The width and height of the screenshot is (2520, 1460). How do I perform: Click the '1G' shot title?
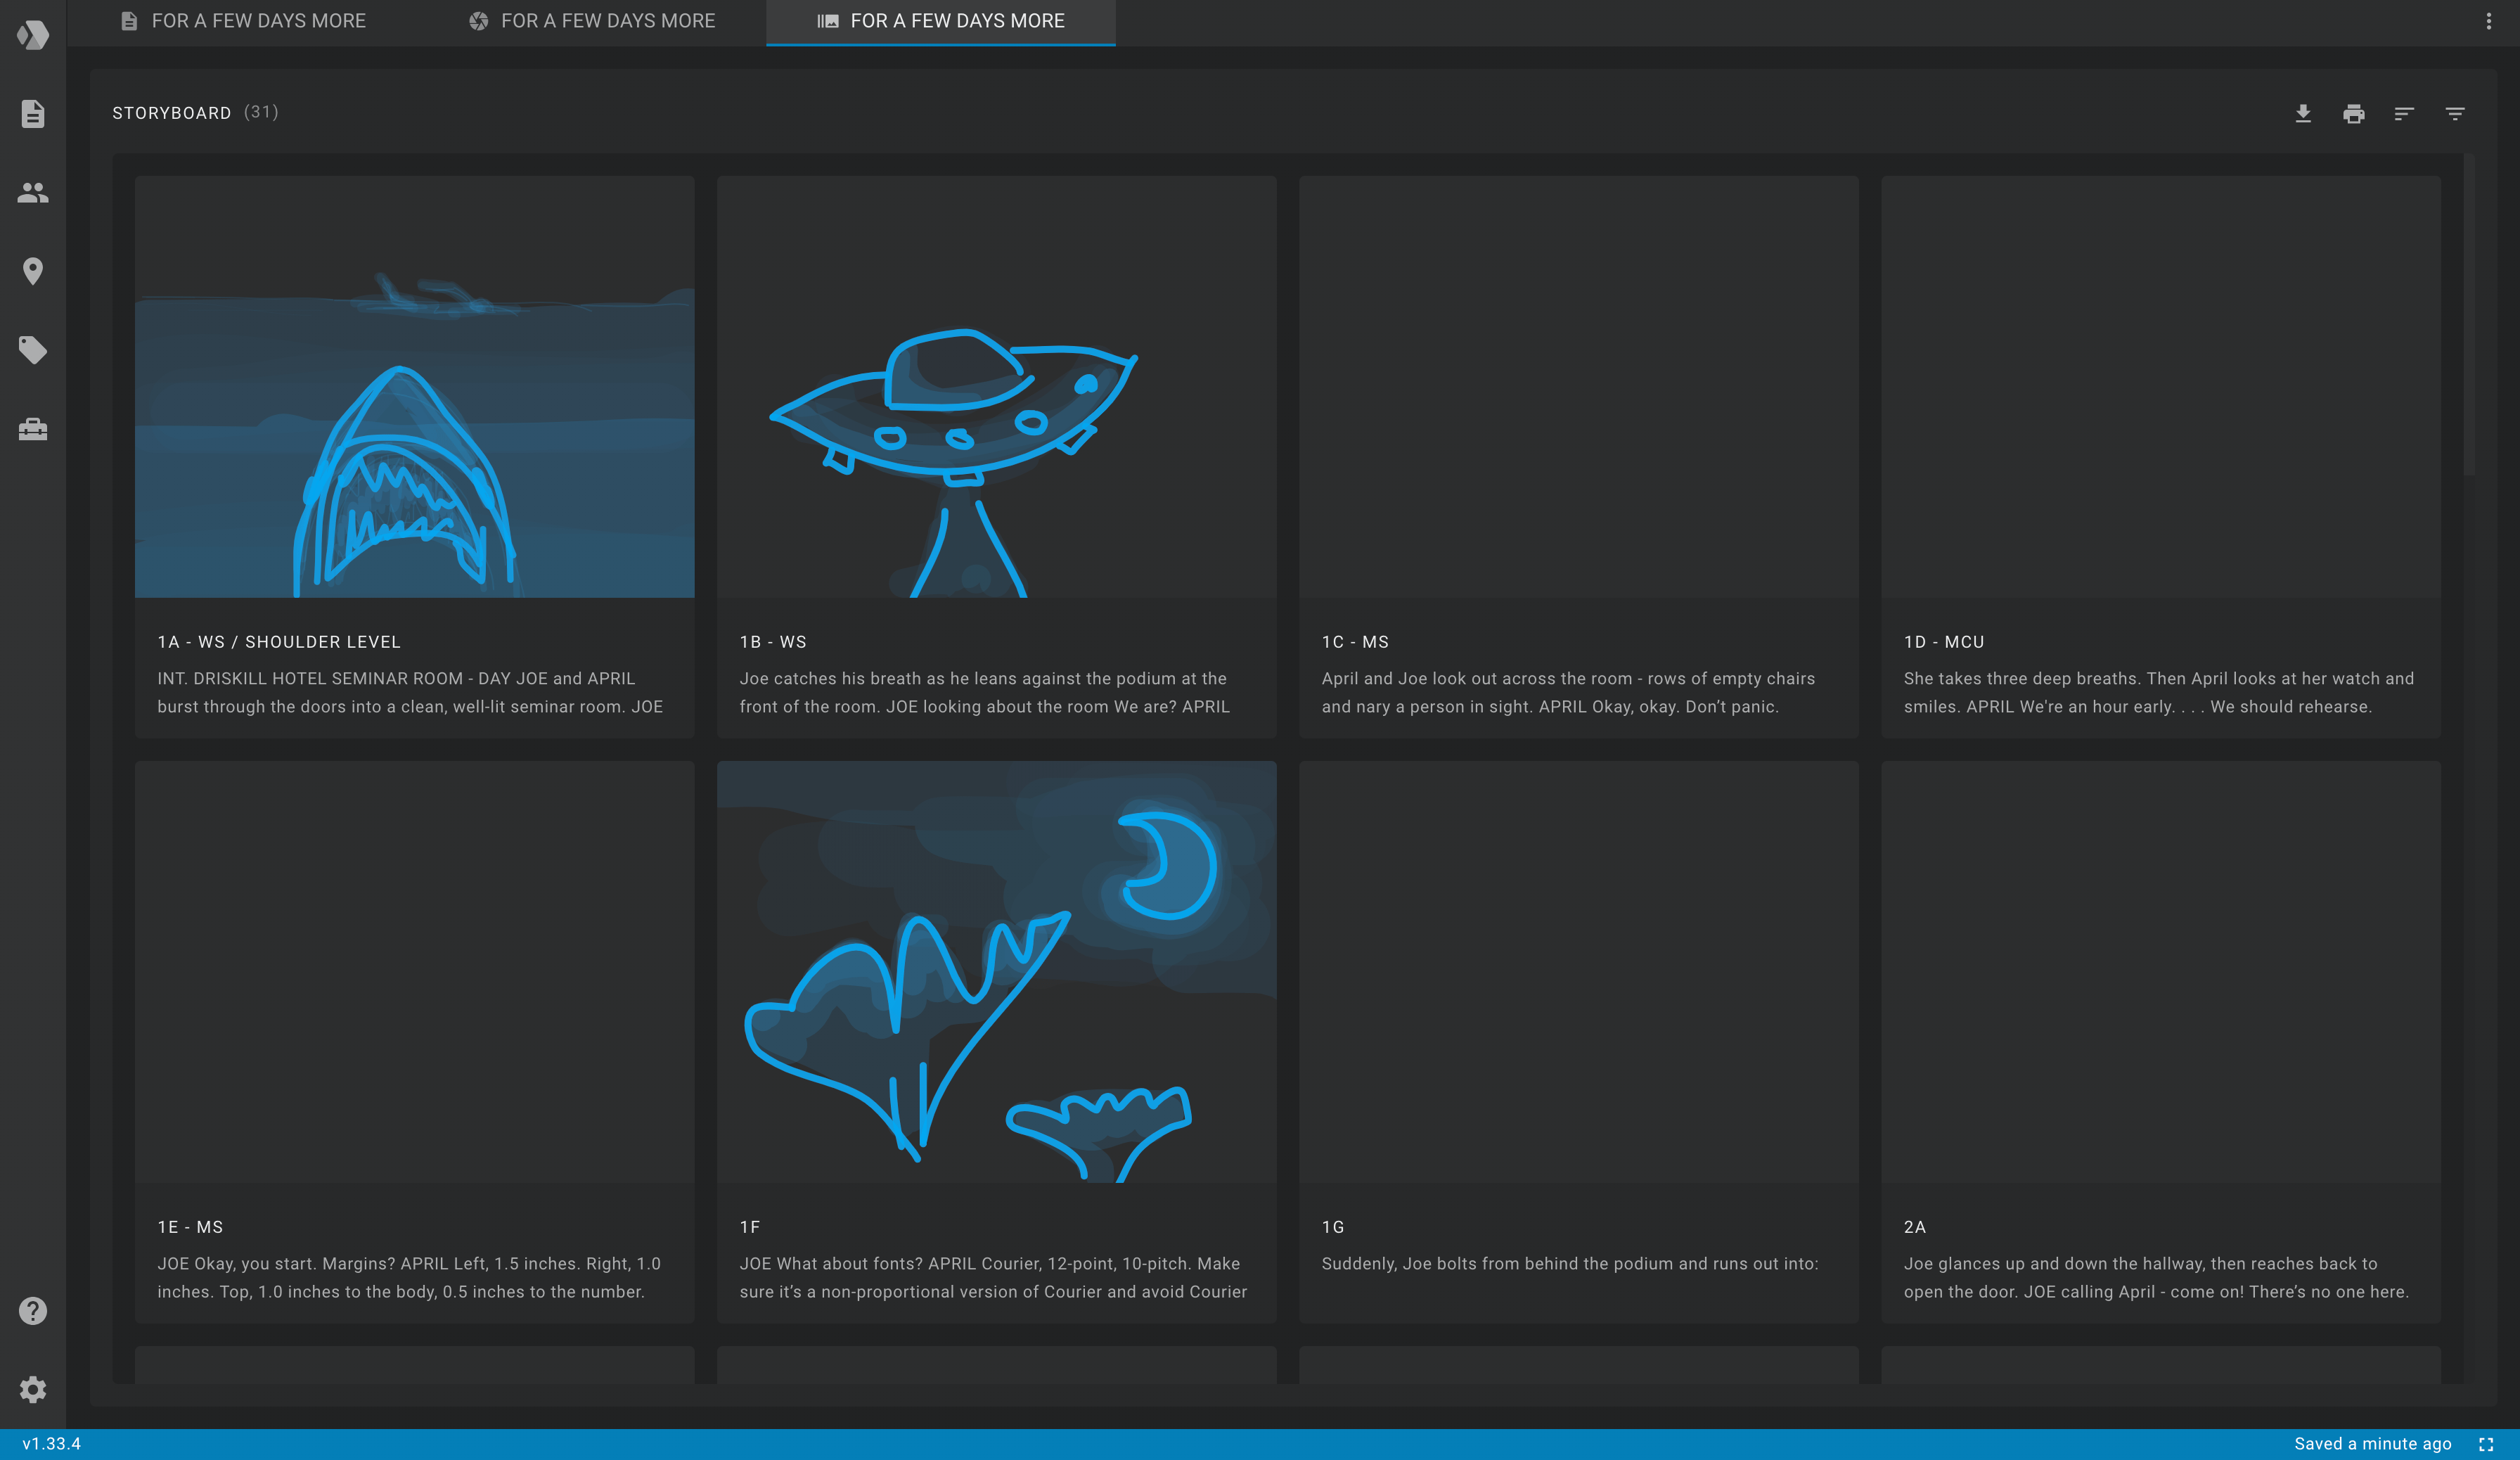[x=1333, y=1227]
